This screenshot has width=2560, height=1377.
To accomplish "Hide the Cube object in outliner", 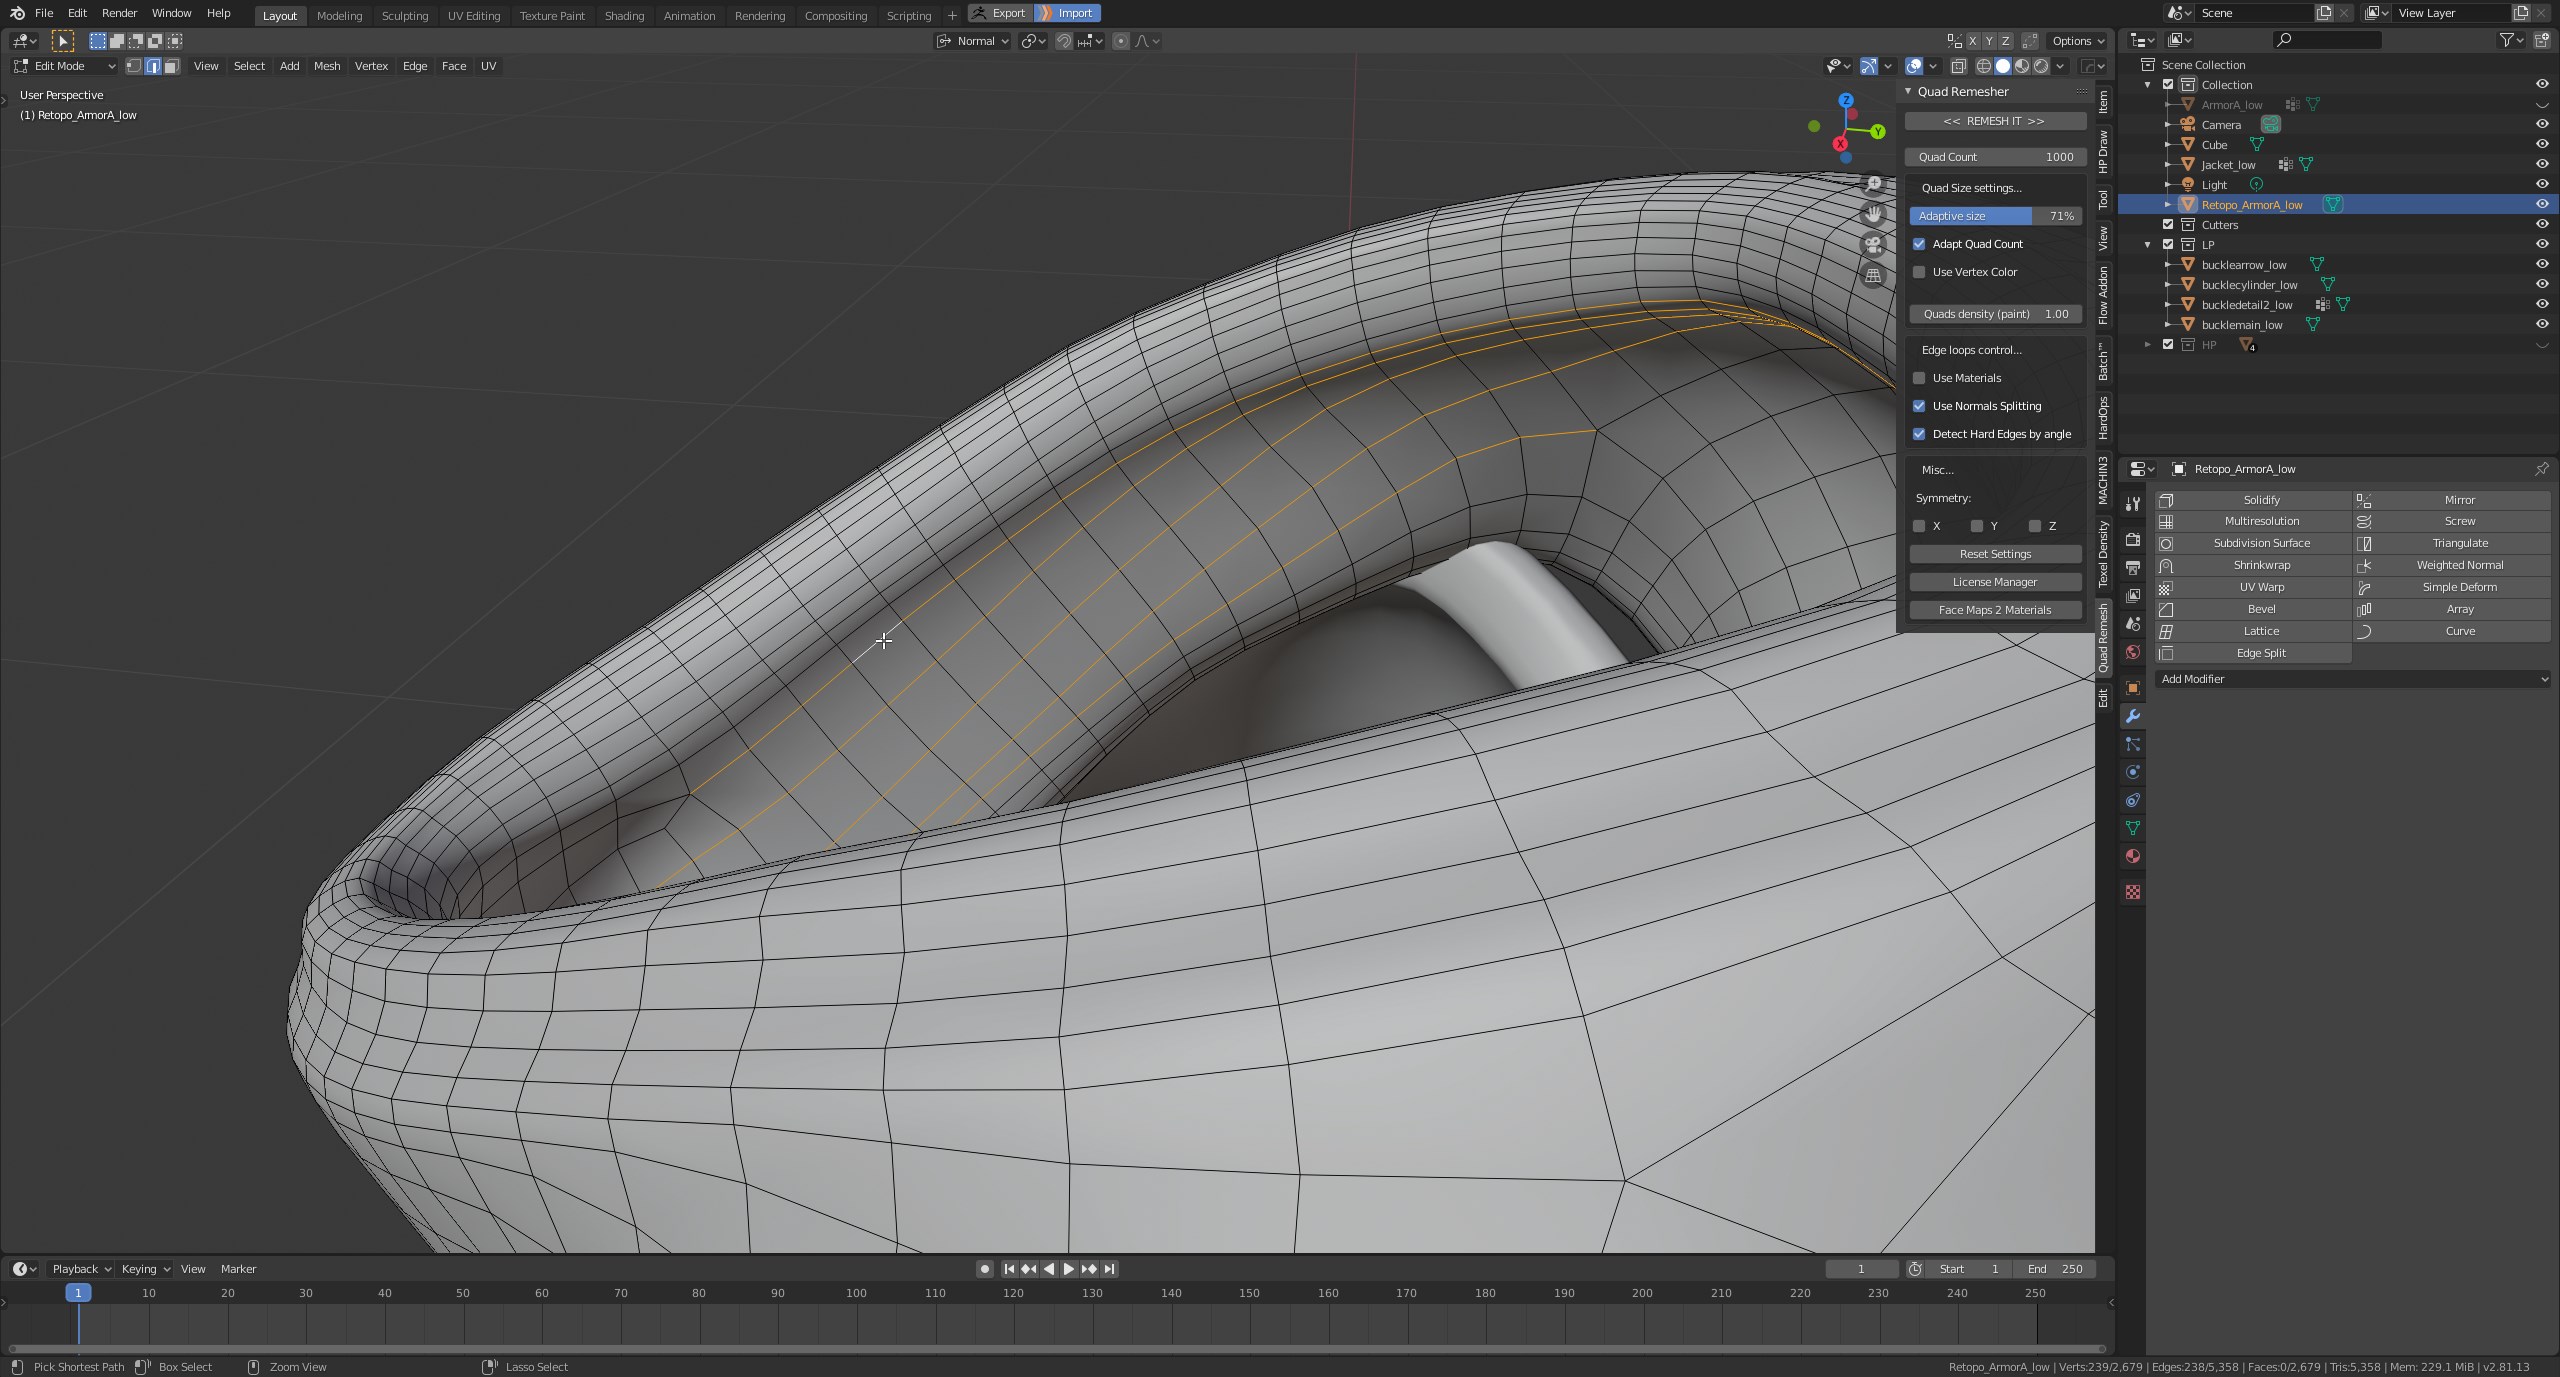I will [2541, 144].
